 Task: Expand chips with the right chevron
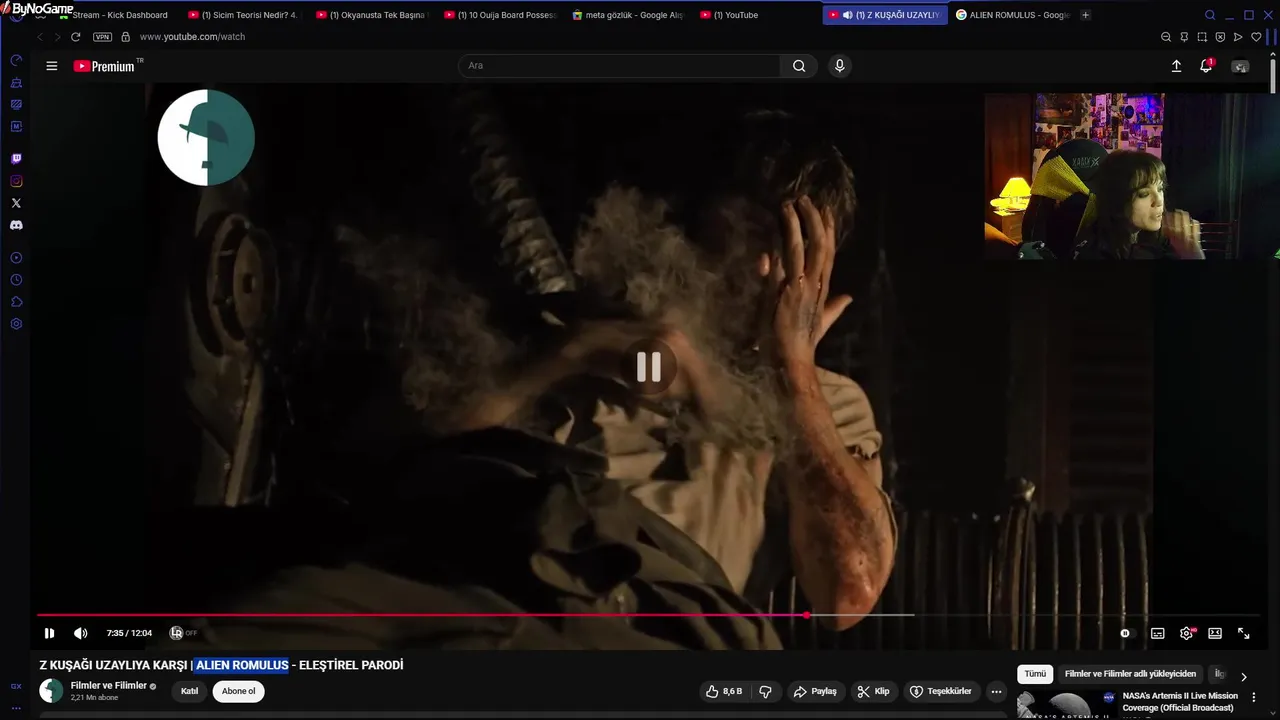pos(1244,677)
